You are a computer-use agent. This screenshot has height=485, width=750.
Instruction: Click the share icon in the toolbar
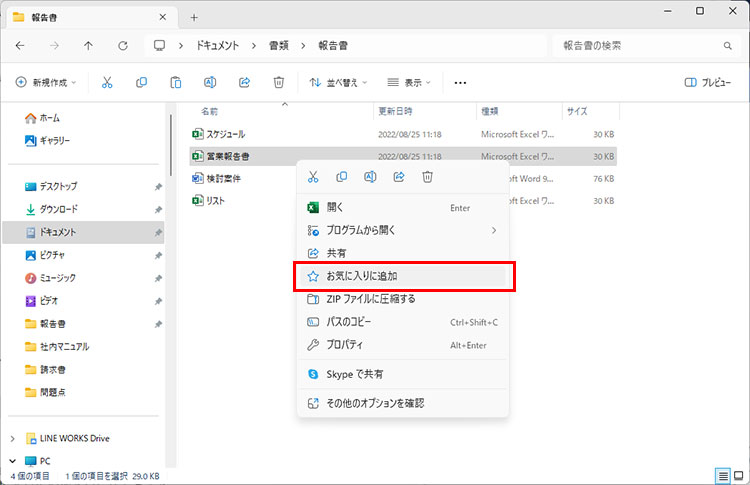[x=244, y=83]
